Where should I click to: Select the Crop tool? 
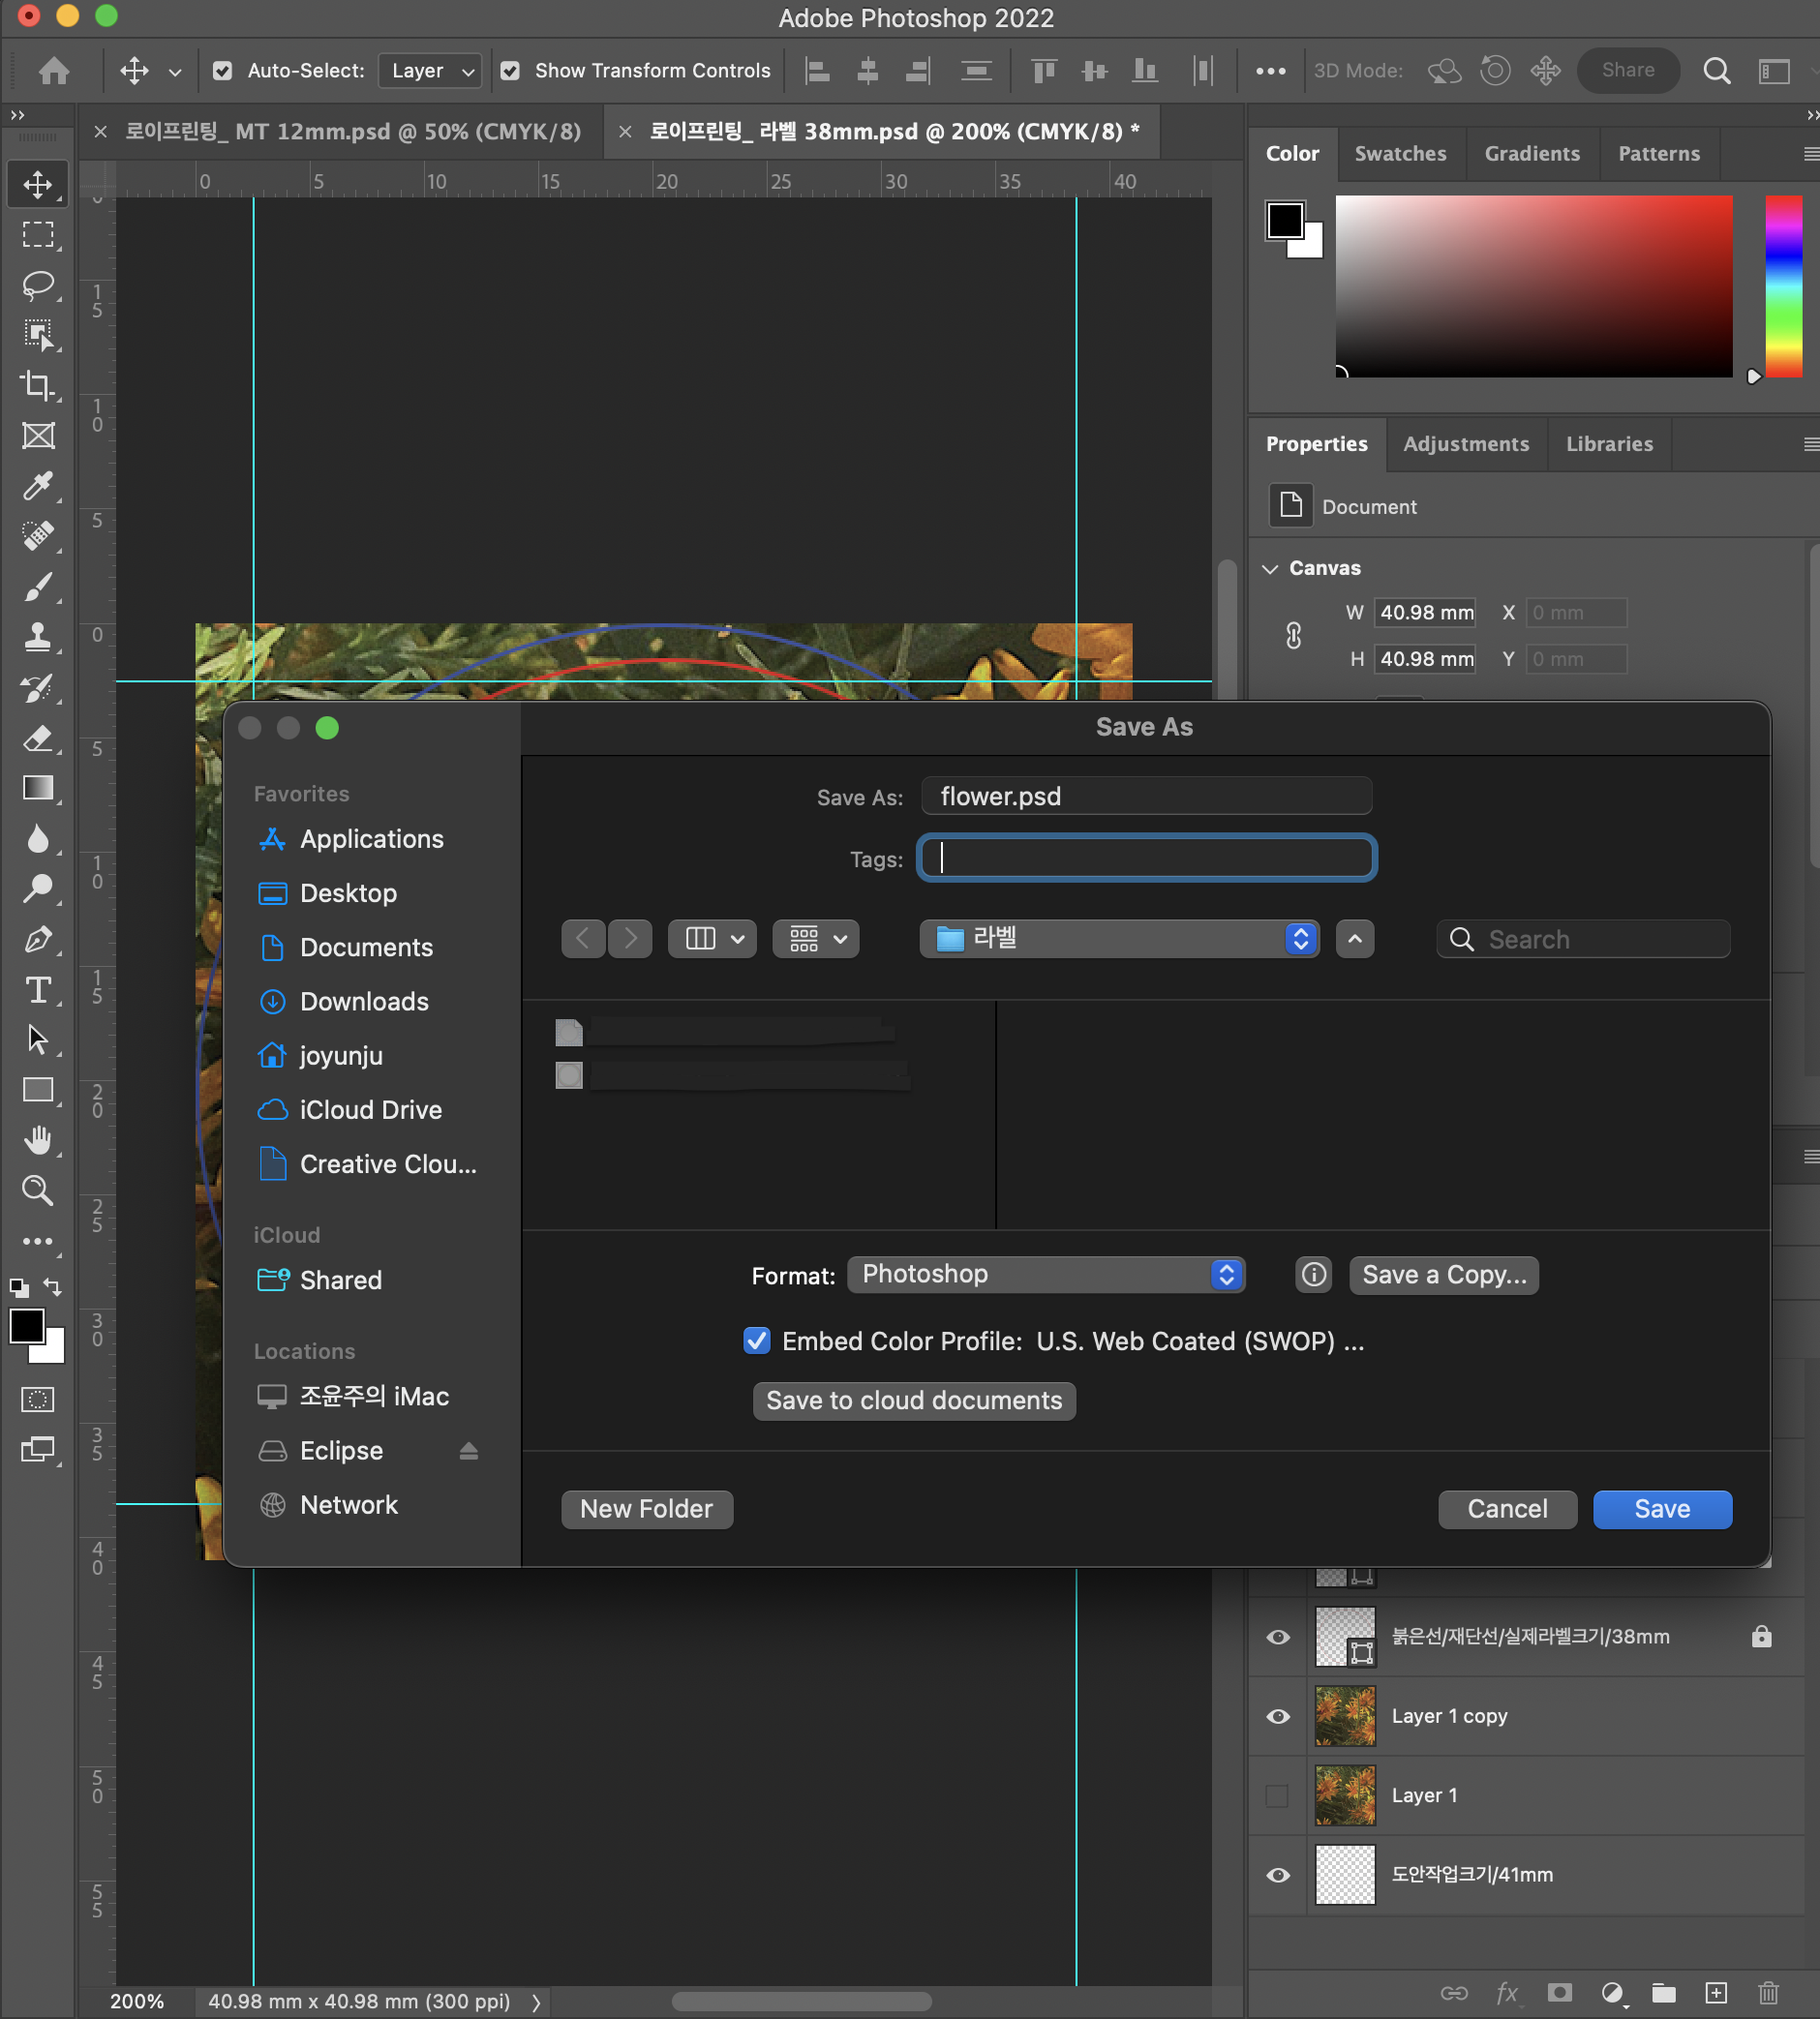tap(38, 385)
